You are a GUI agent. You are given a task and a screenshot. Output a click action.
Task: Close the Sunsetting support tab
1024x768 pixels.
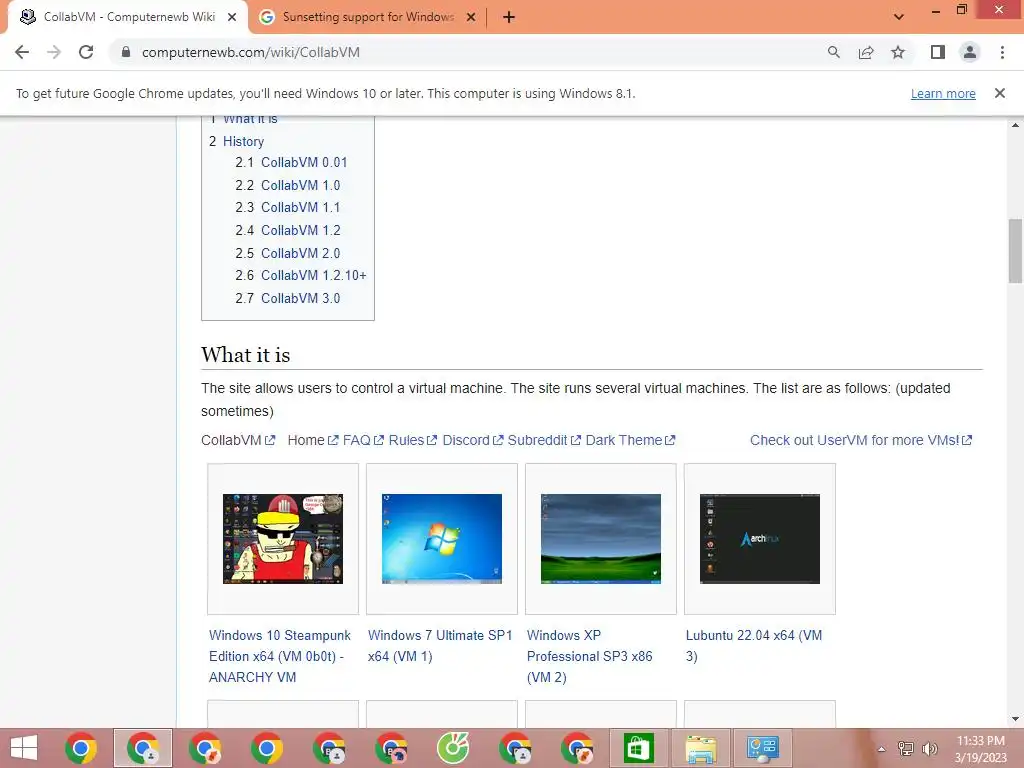tap(471, 18)
